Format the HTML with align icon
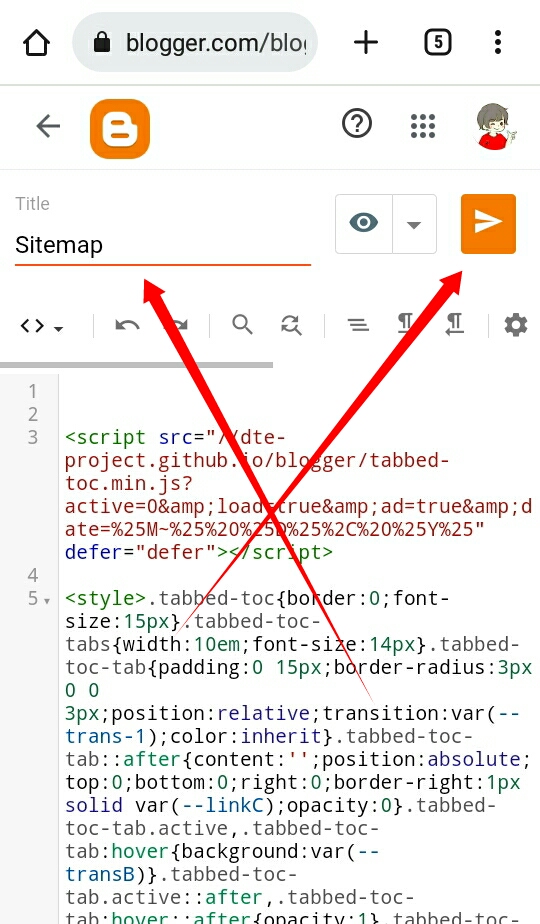 click(x=358, y=325)
